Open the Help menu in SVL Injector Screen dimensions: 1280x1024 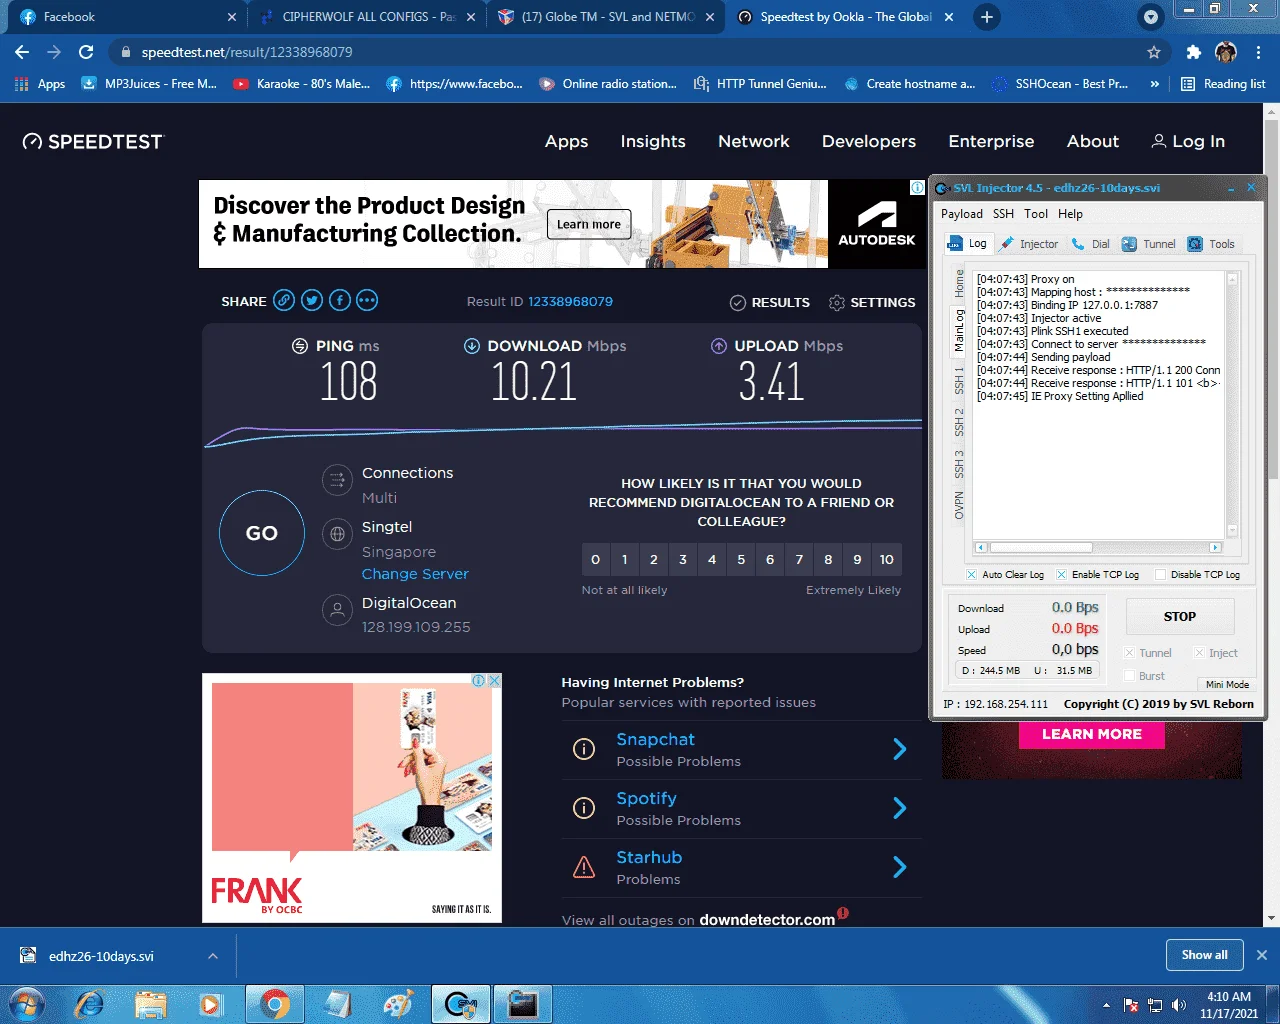pyautogui.click(x=1070, y=214)
